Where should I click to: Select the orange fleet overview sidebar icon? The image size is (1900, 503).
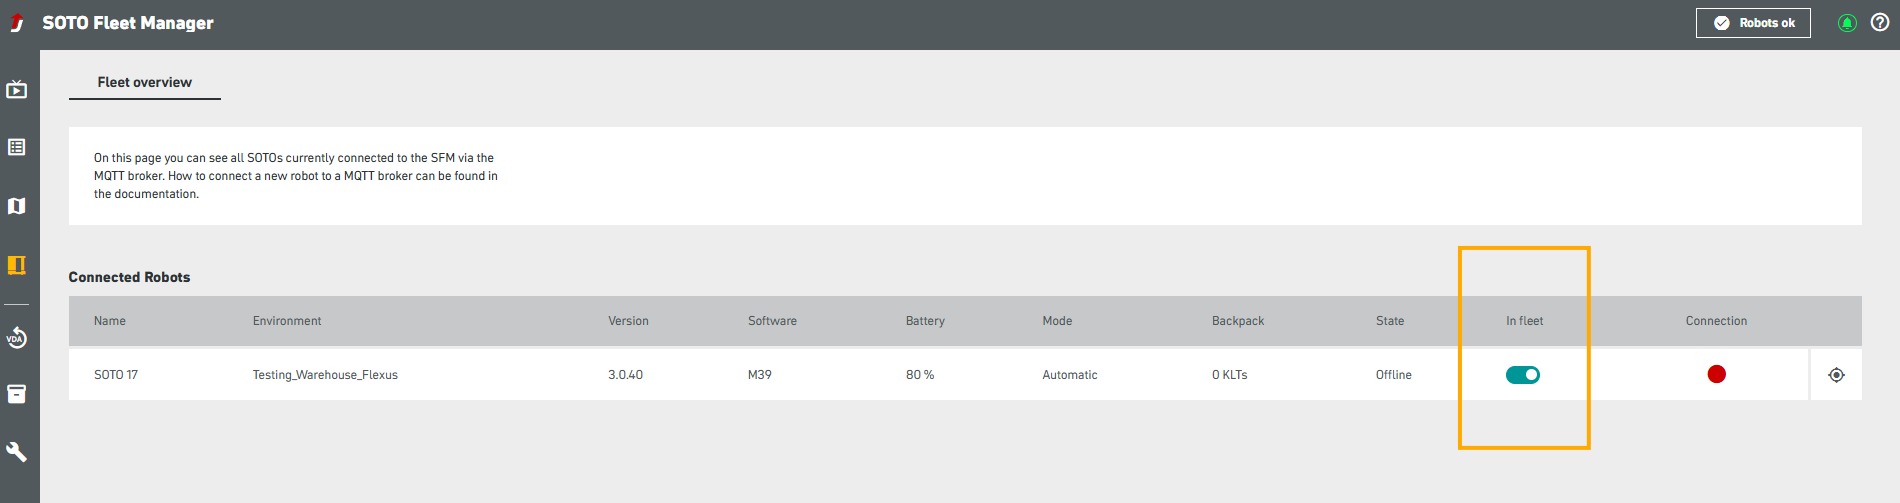point(17,265)
